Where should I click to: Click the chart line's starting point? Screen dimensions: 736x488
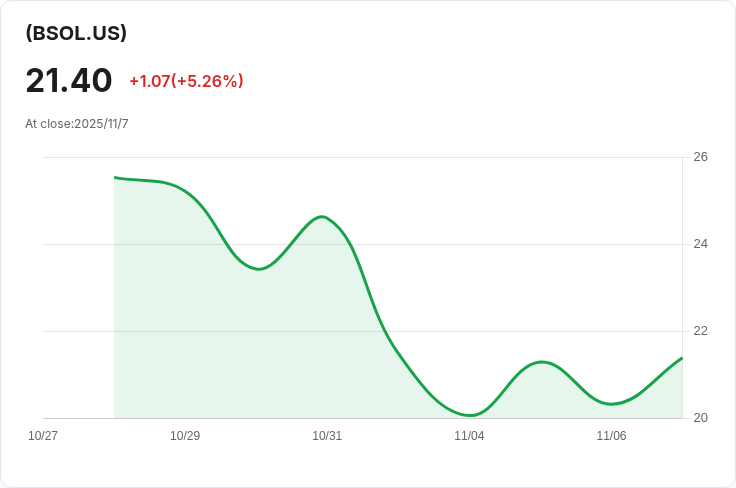115,177
